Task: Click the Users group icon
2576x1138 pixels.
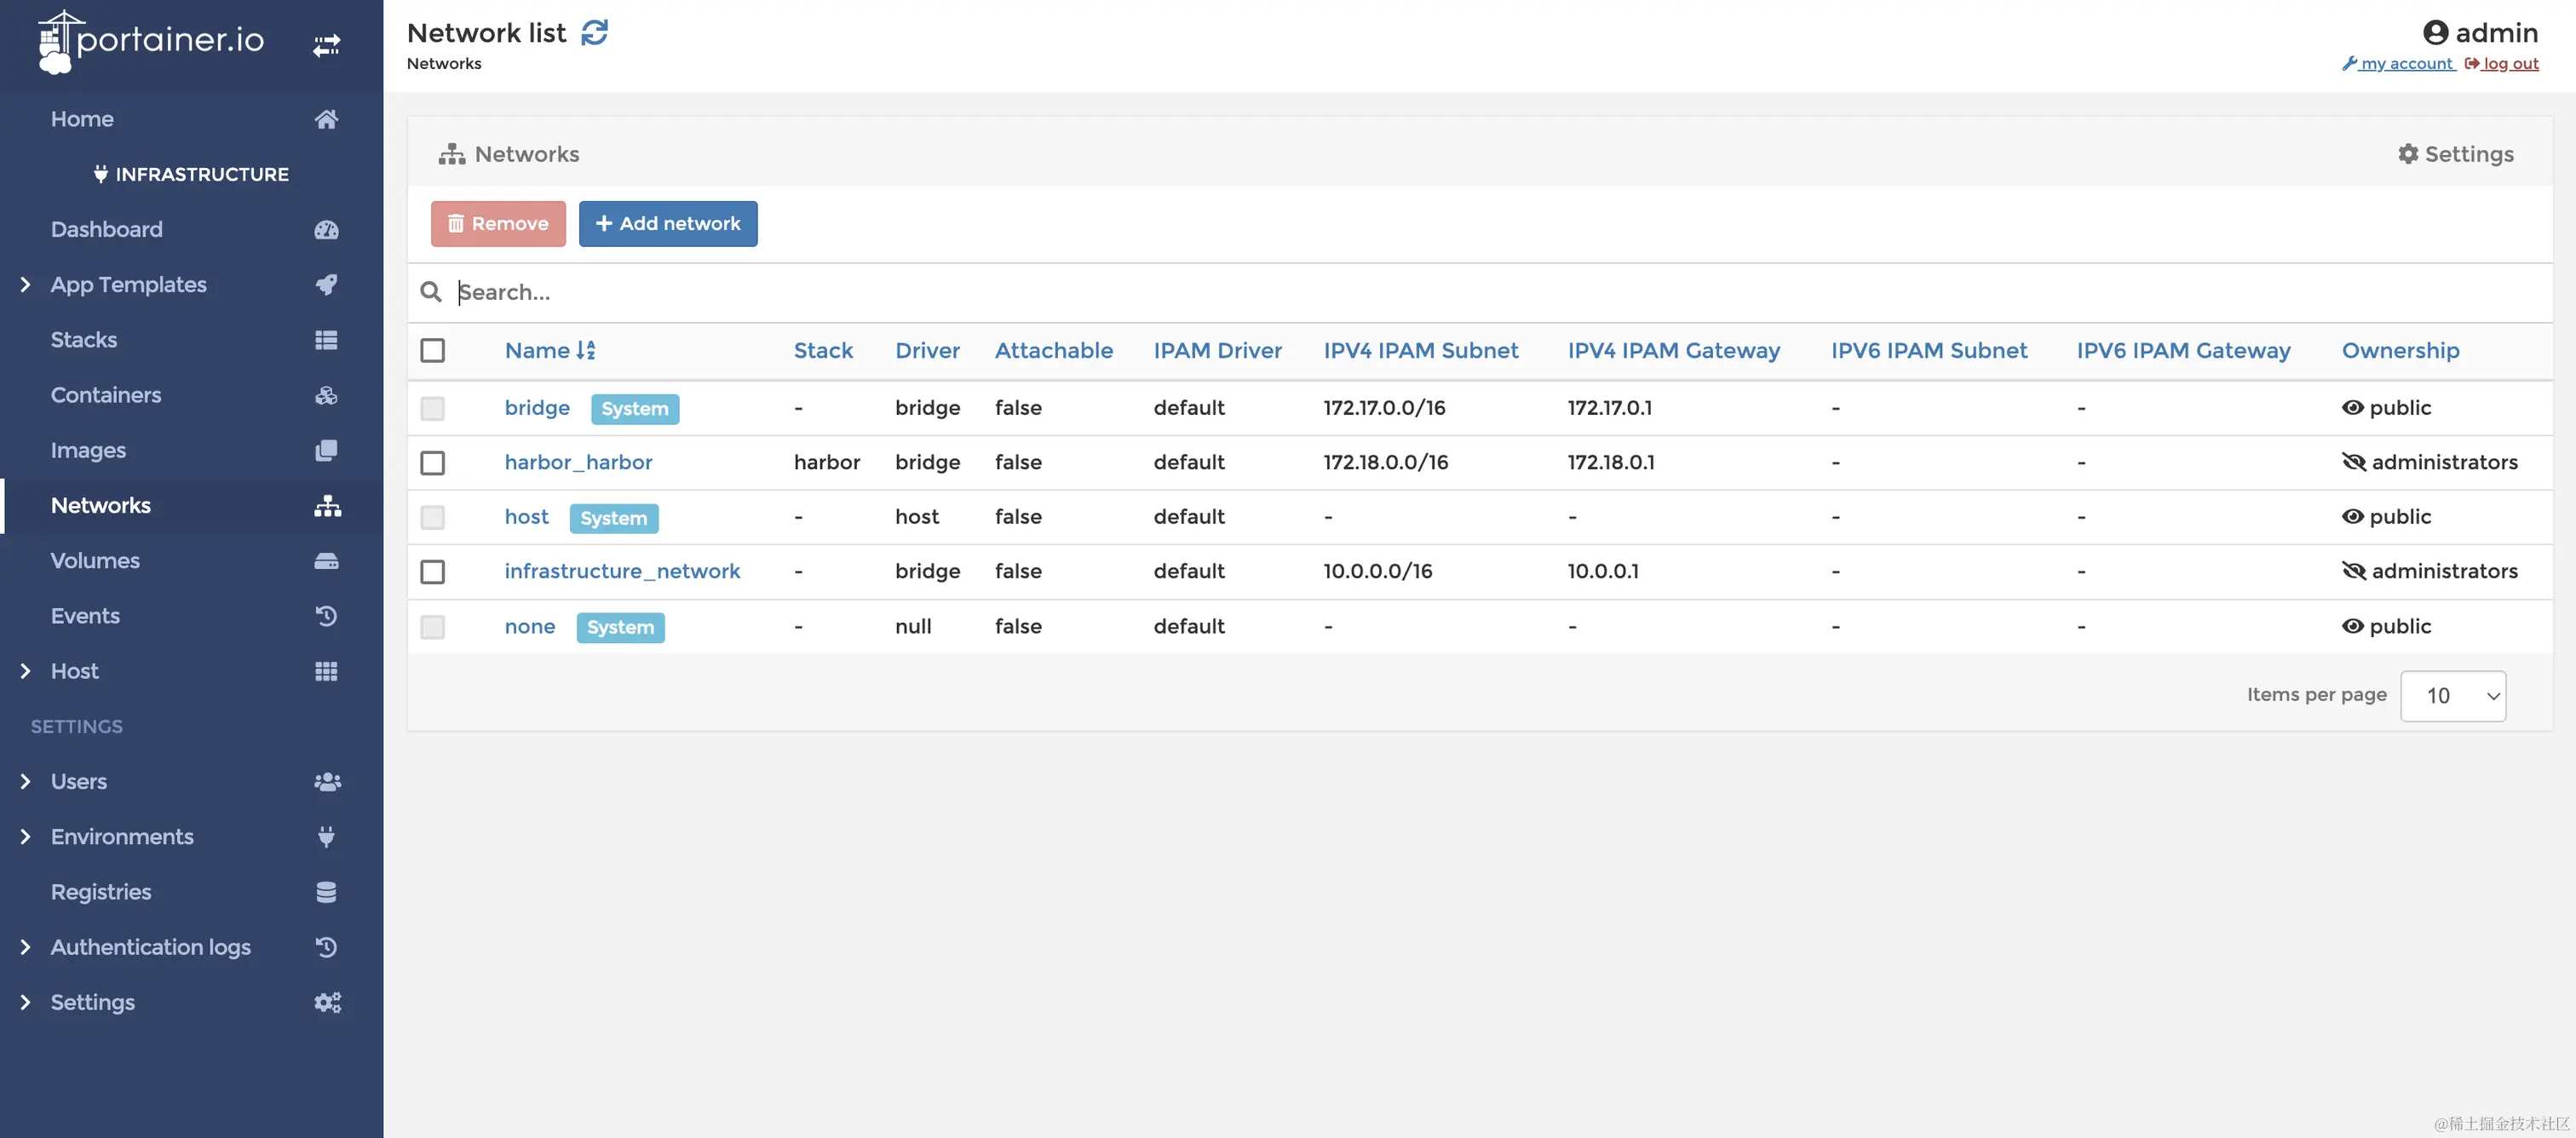Action: point(327,782)
